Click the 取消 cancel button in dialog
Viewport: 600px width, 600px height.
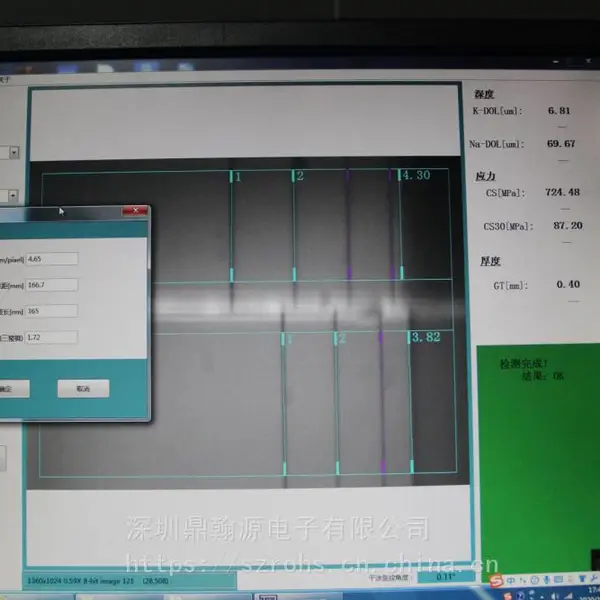83,388
